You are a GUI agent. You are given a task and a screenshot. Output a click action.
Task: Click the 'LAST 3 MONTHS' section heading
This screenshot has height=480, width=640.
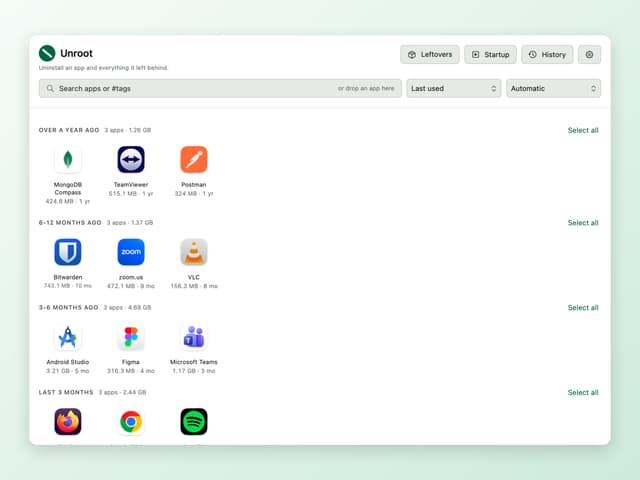66,393
